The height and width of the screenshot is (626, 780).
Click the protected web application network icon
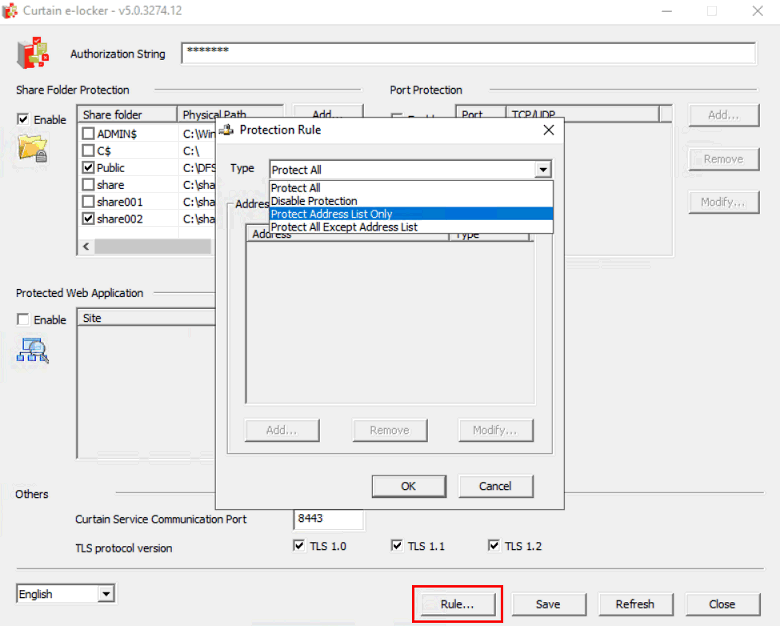point(33,349)
